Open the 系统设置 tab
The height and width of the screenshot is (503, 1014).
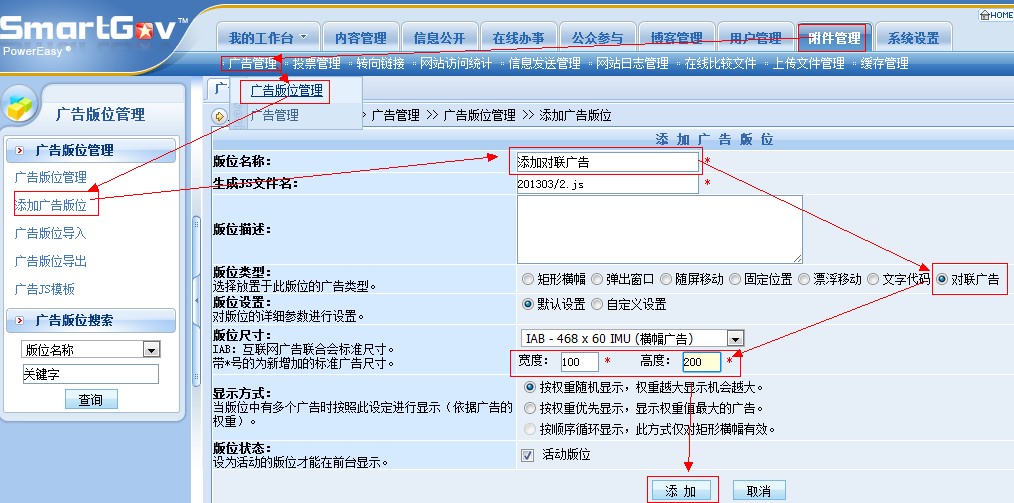913,38
